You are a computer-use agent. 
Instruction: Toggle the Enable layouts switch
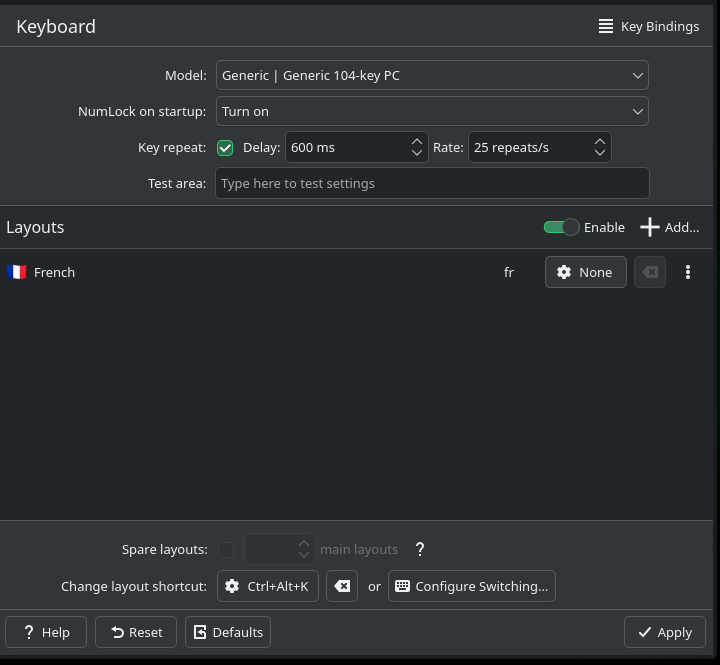pos(561,227)
